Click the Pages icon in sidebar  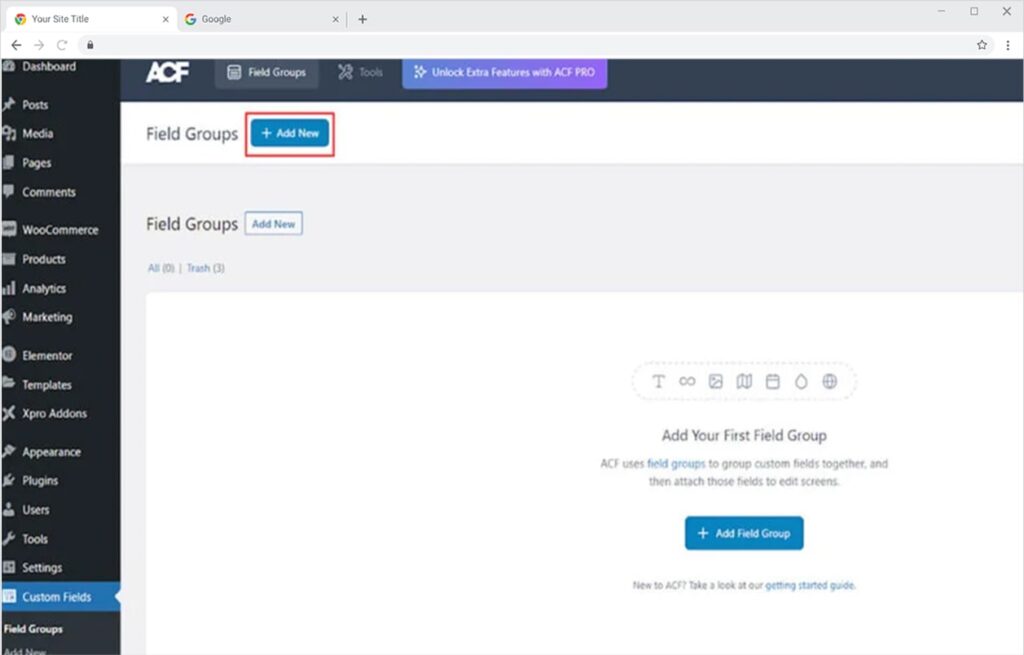click(8, 163)
